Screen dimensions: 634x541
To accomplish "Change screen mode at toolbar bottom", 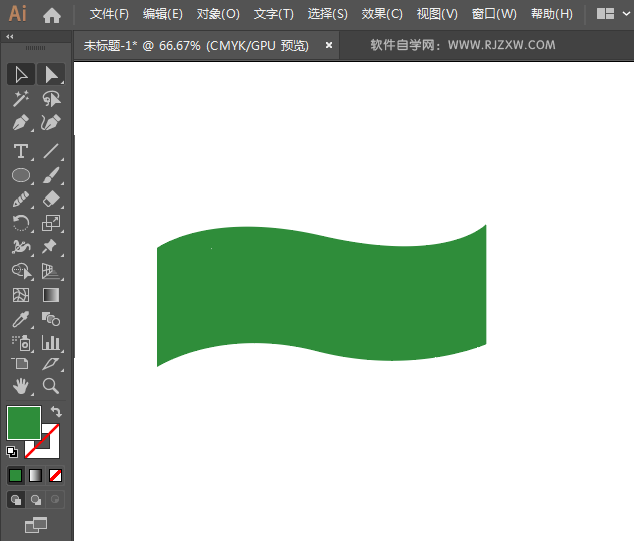I will coord(36,525).
